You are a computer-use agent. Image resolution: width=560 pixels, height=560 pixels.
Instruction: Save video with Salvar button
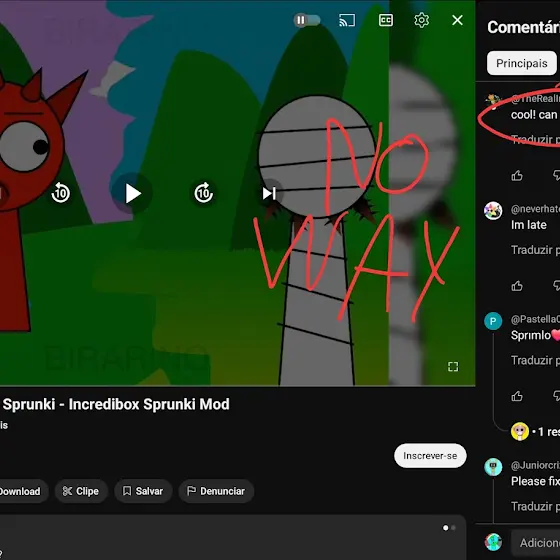pyautogui.click(x=143, y=491)
